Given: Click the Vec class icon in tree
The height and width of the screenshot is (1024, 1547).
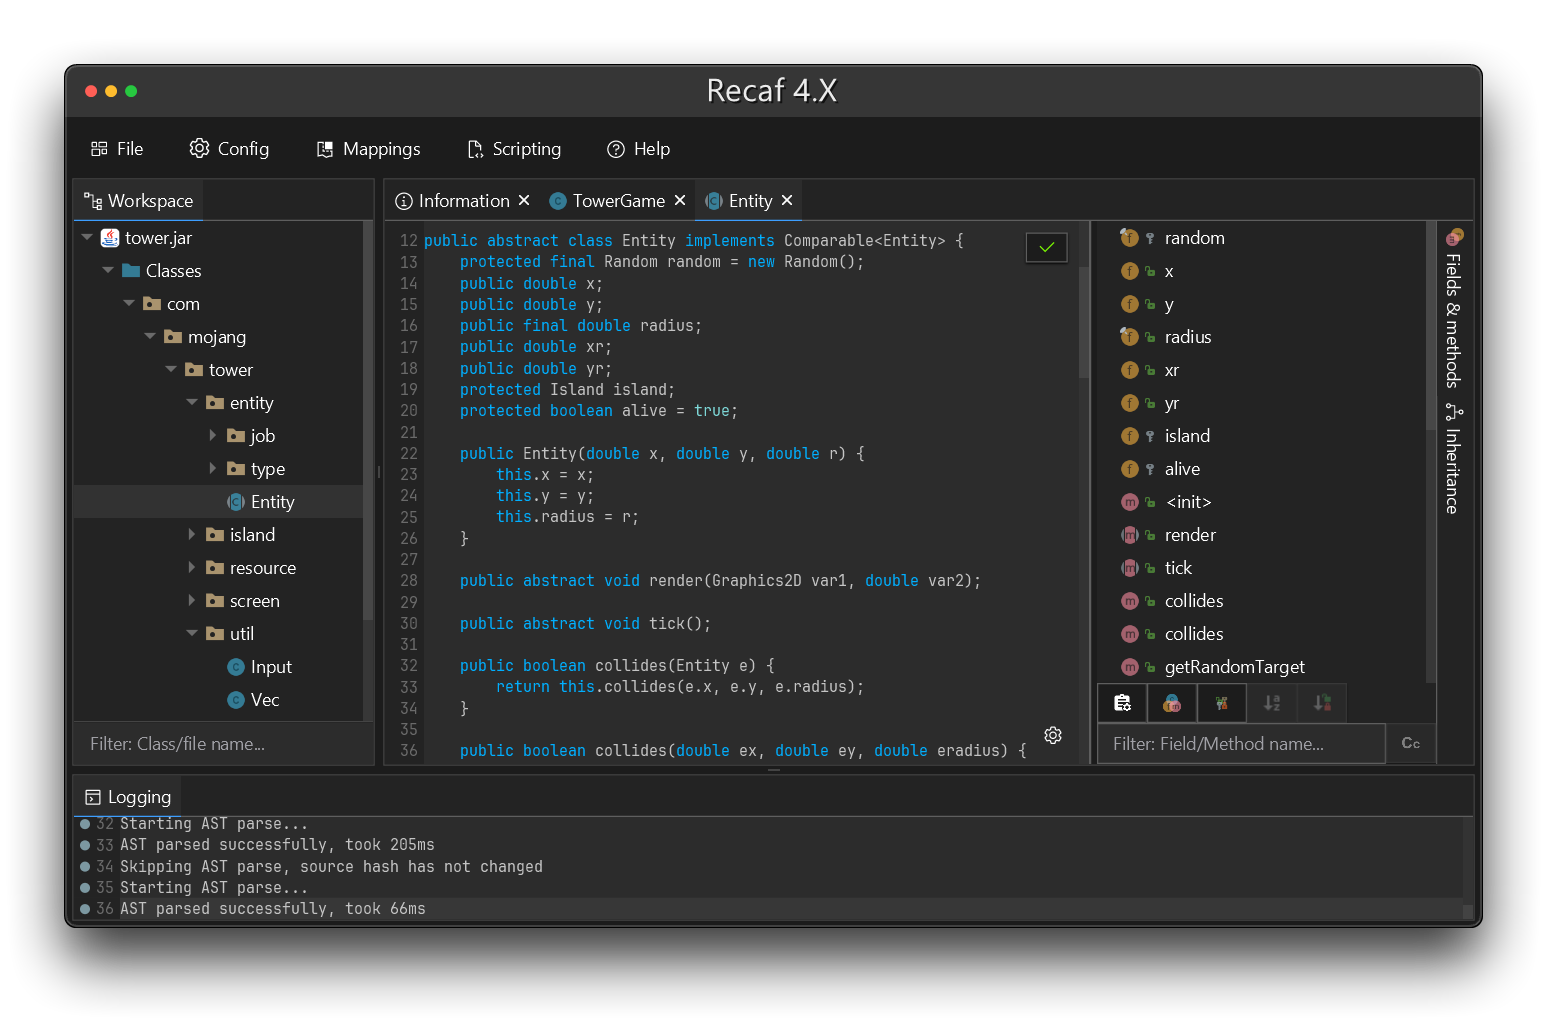Looking at the screenshot, I should [236, 700].
